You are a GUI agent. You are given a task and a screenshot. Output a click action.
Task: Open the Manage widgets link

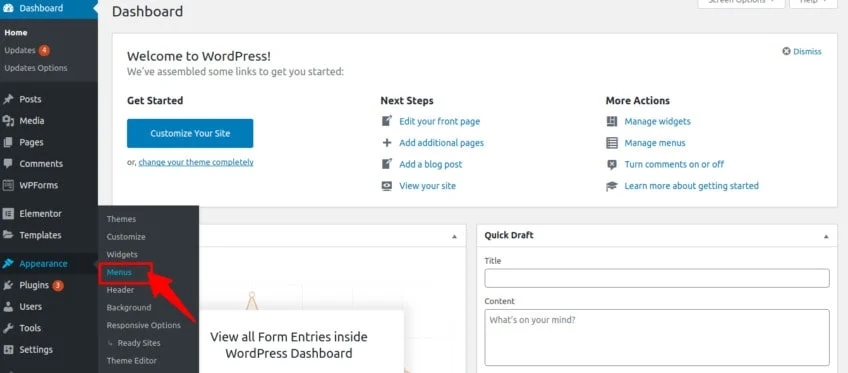[657, 122]
